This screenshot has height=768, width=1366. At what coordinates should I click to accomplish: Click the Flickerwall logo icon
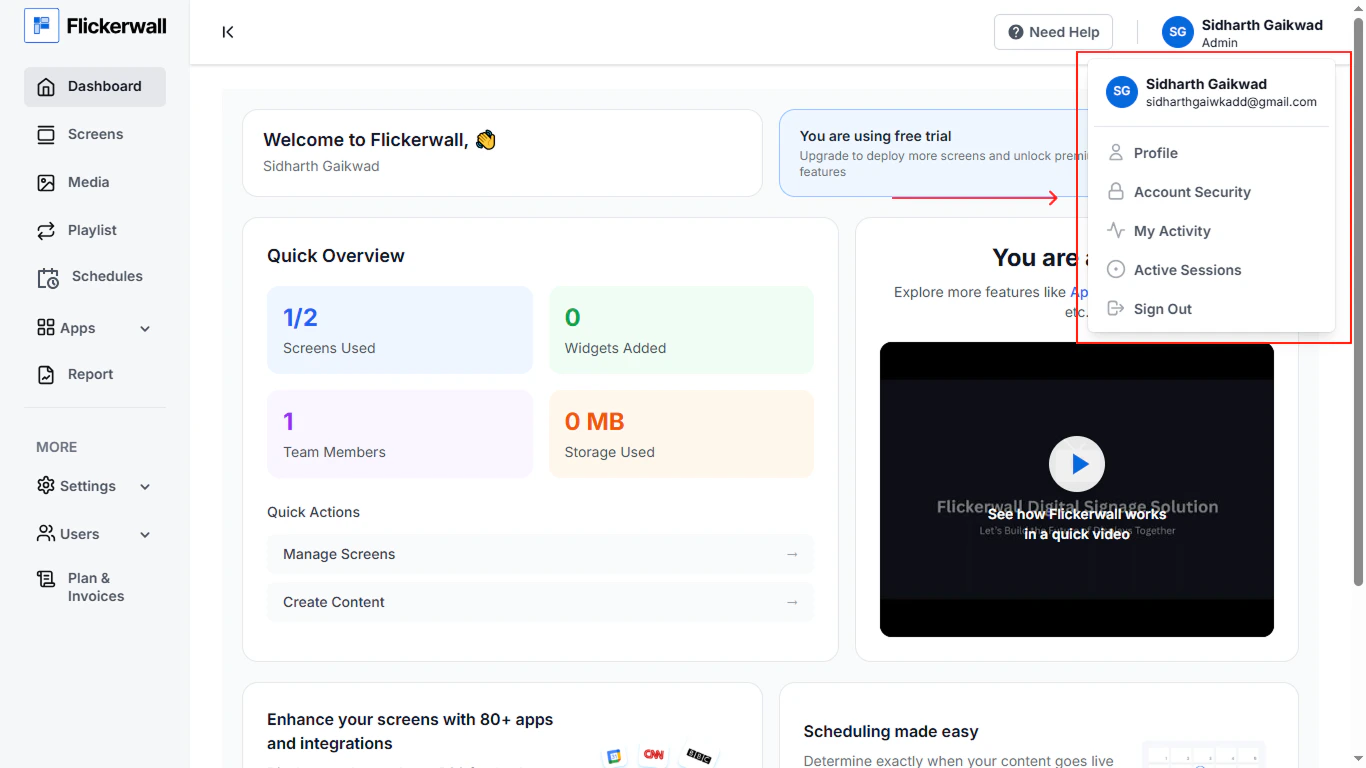coord(41,26)
